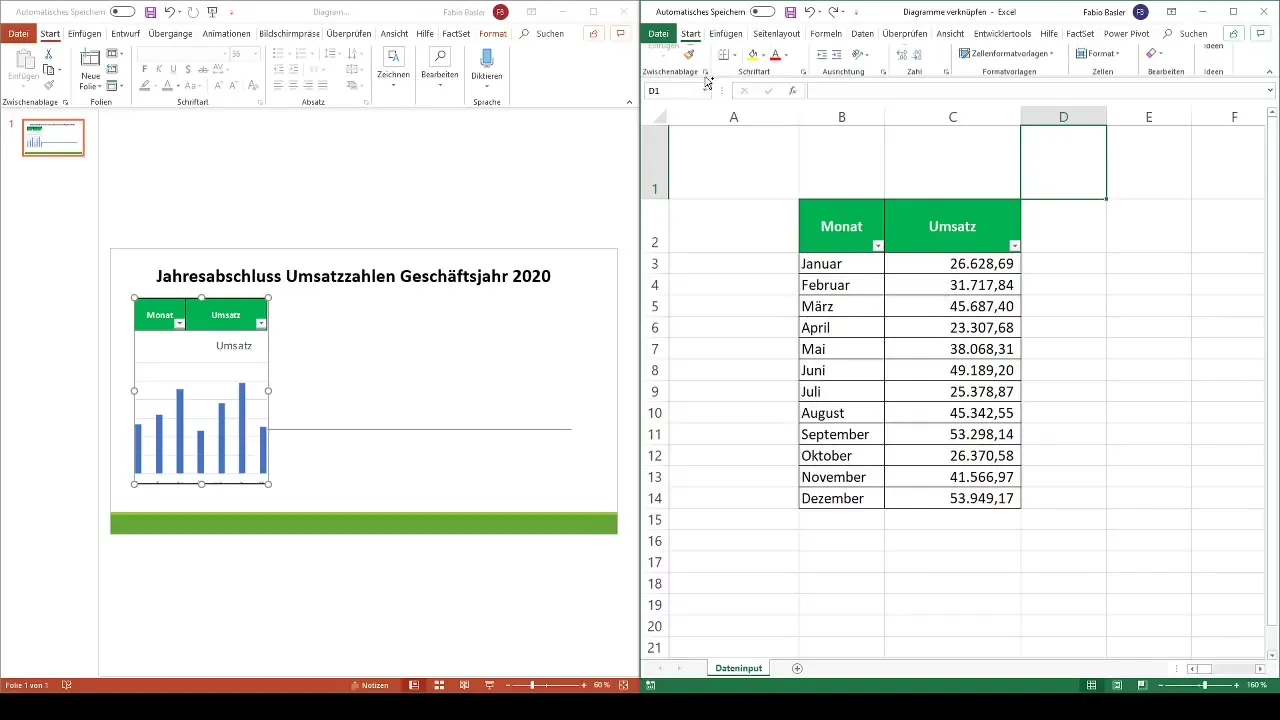
Task: Switch Excel to page layout view
Action: [1116, 685]
